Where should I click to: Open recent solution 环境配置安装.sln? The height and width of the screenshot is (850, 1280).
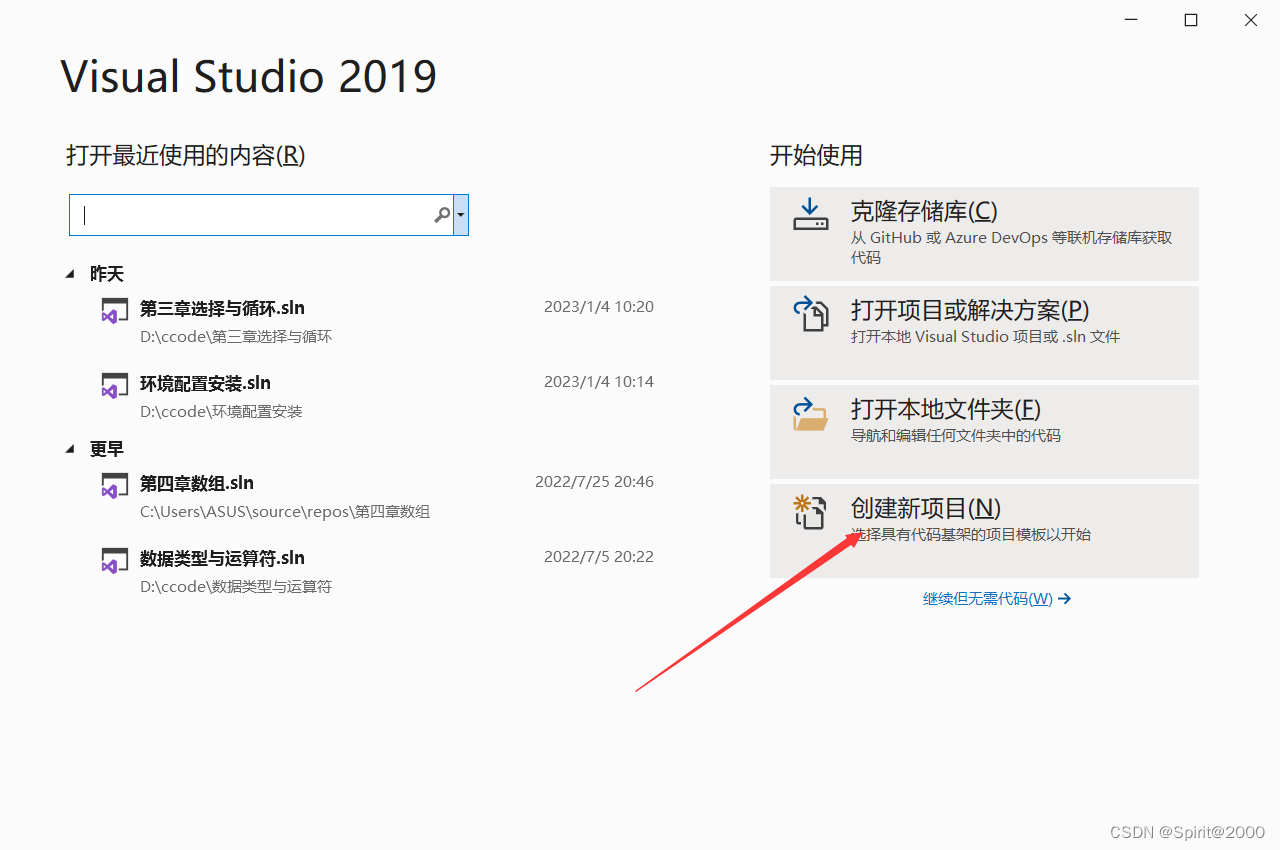(x=205, y=383)
